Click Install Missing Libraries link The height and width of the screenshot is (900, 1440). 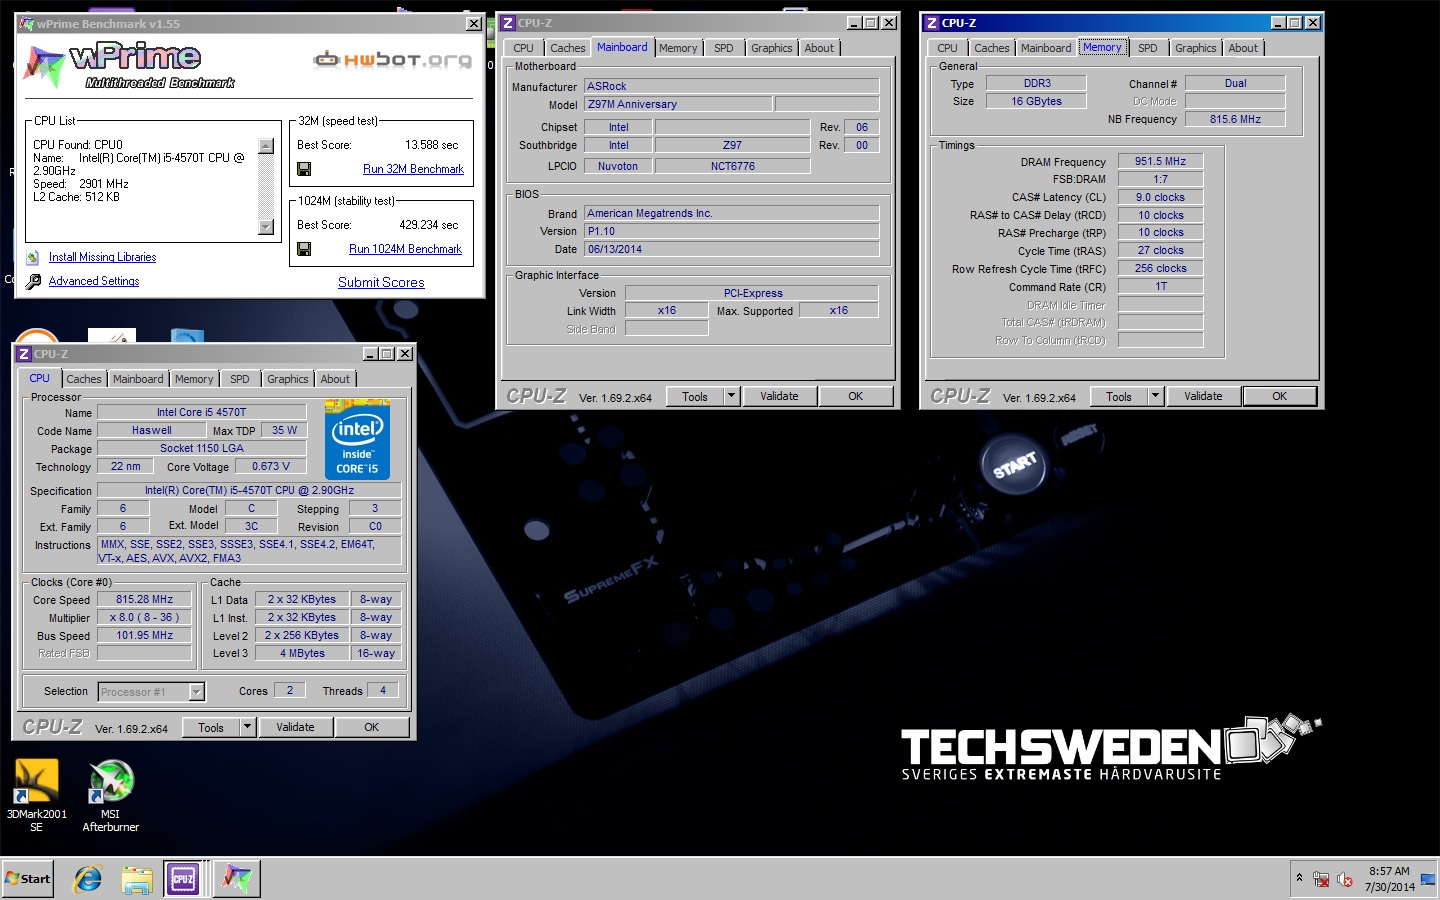click(102, 257)
